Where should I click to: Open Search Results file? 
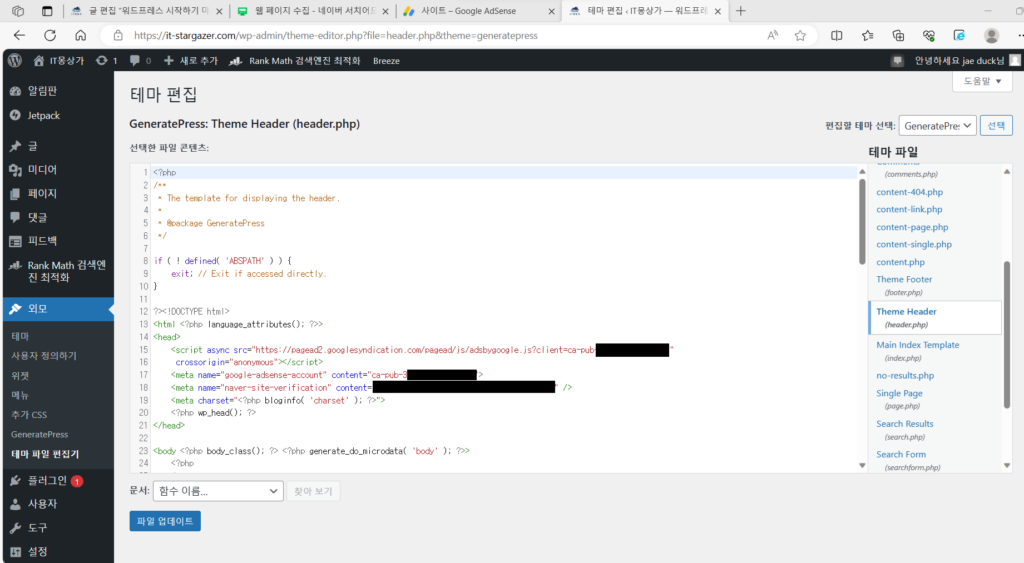click(x=904, y=430)
